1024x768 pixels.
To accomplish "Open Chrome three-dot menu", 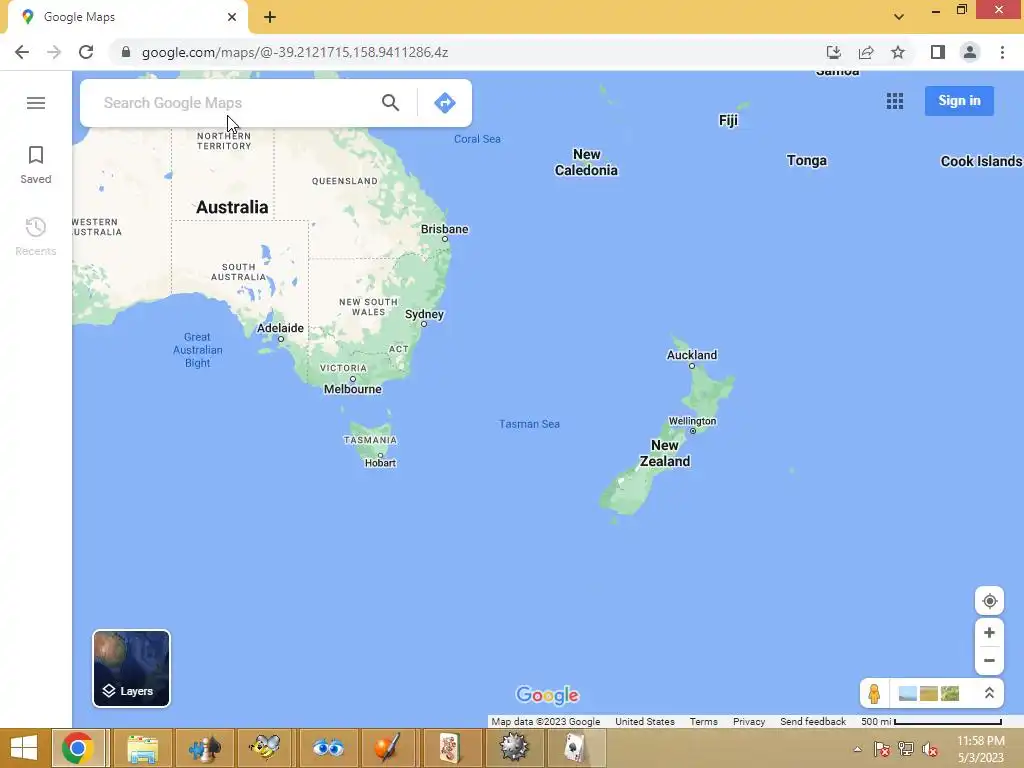I will 1002,52.
